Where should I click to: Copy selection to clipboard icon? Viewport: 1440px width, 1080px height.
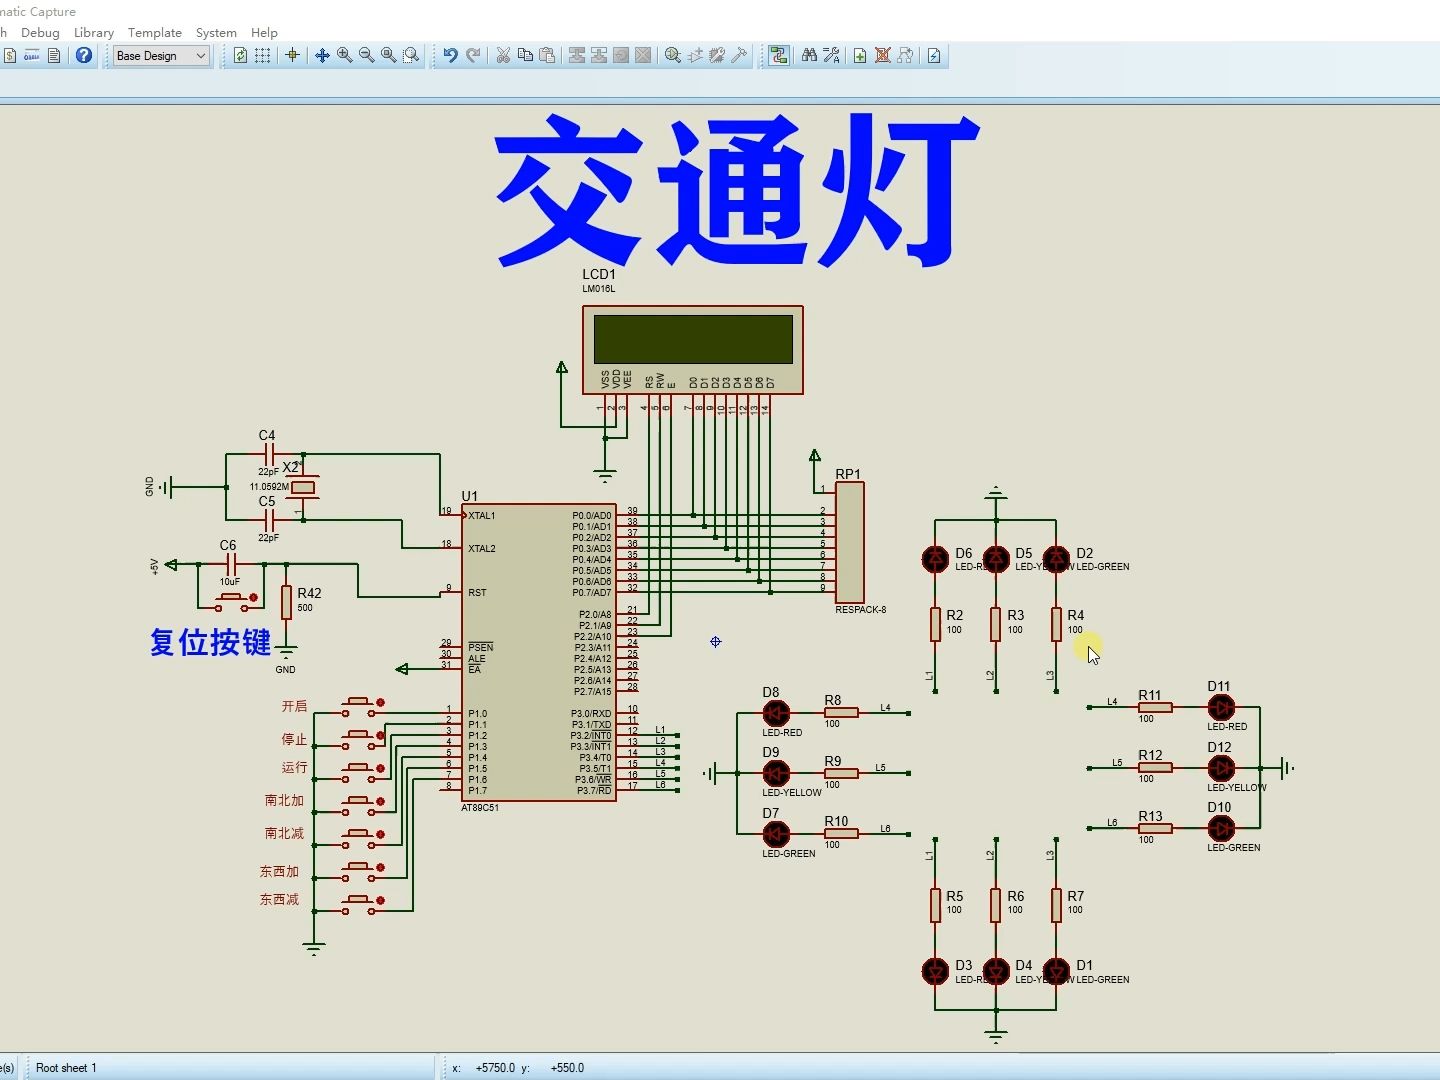point(525,55)
